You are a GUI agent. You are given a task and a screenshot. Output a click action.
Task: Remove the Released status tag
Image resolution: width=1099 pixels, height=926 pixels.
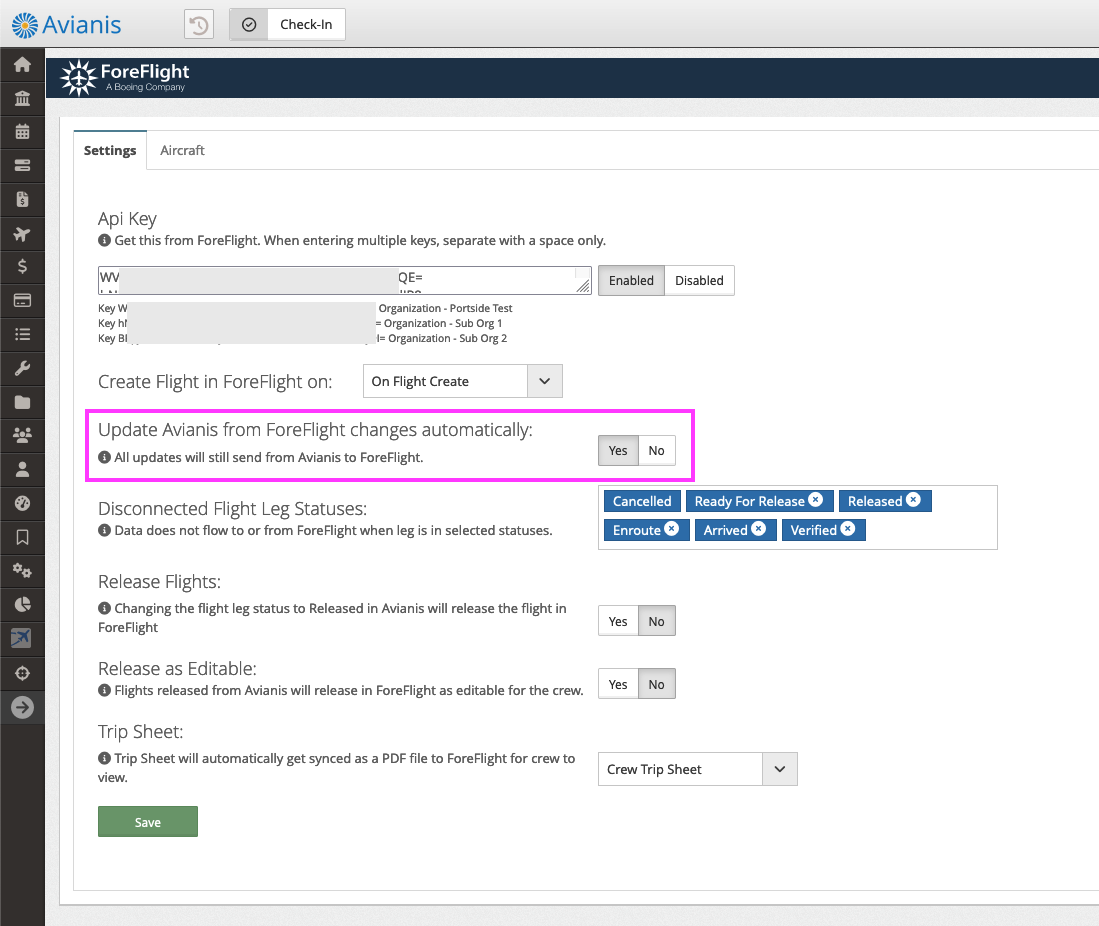pyautogui.click(x=913, y=500)
